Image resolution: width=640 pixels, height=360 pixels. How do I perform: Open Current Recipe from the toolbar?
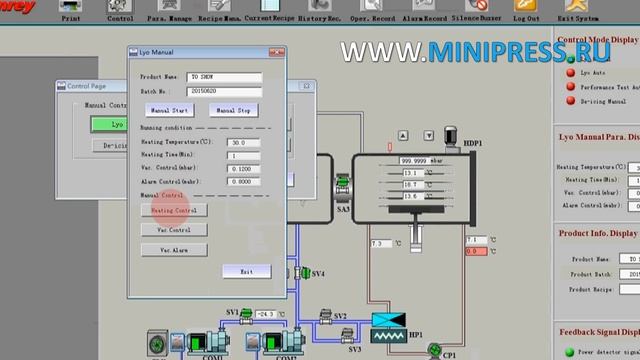270,7
